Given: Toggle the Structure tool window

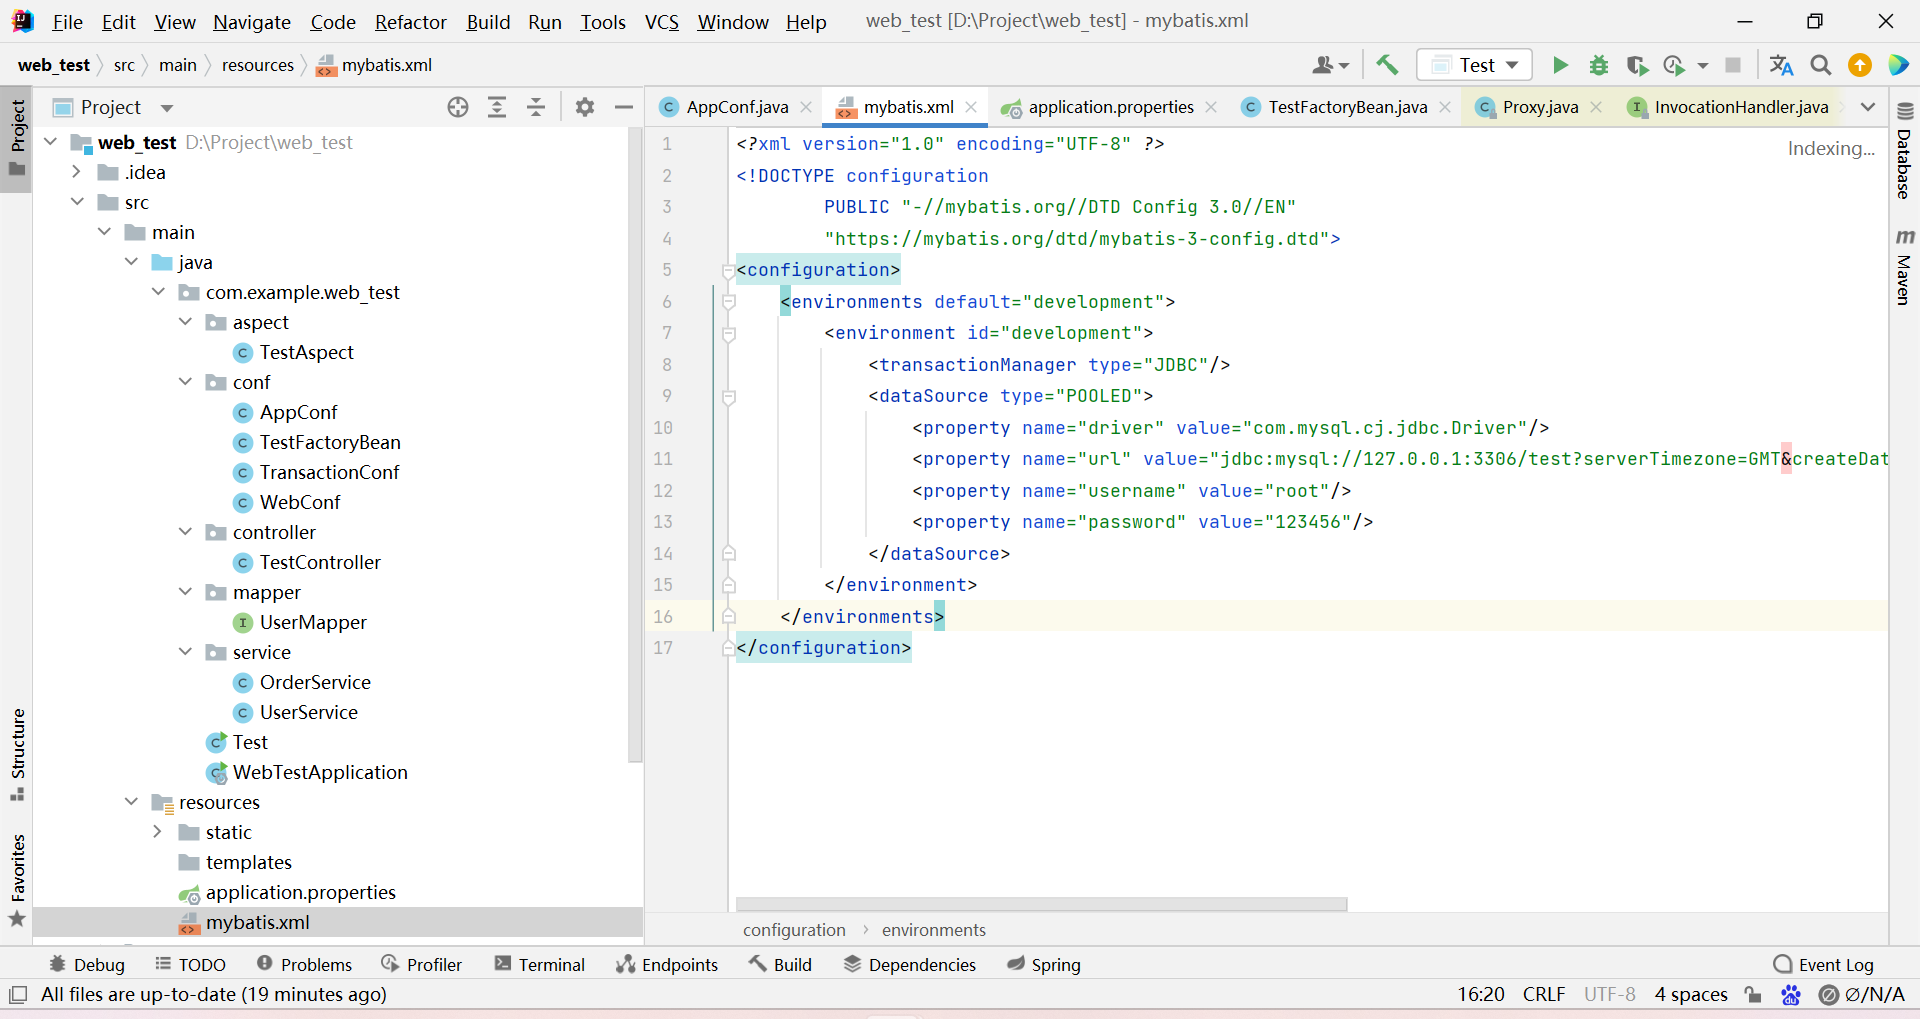Looking at the screenshot, I should pos(17,754).
